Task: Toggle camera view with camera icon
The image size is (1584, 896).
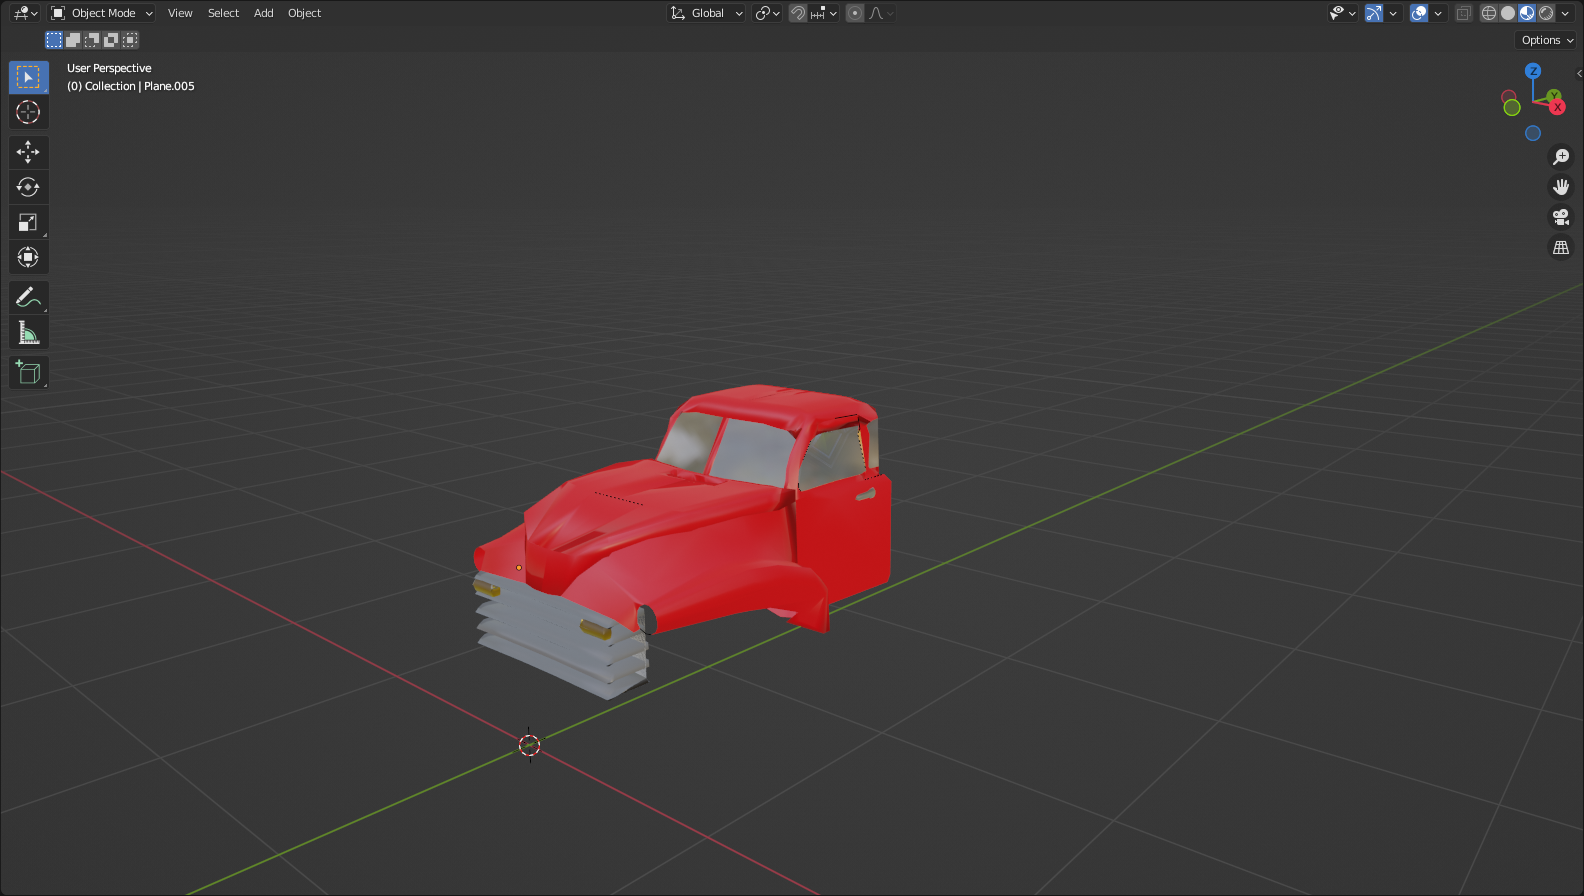Action: pos(1560,217)
